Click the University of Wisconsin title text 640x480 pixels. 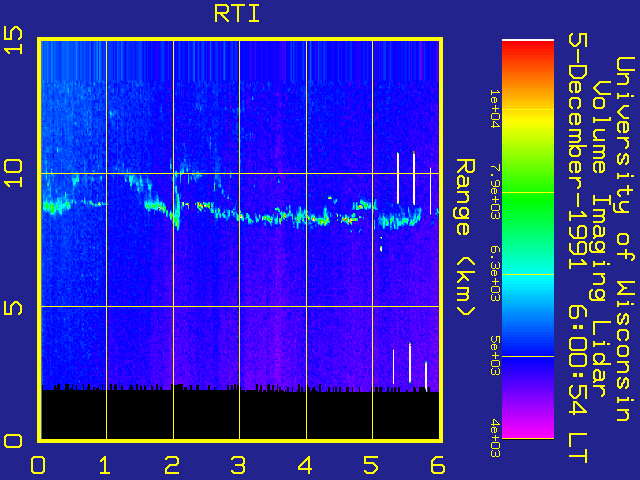pos(624,239)
